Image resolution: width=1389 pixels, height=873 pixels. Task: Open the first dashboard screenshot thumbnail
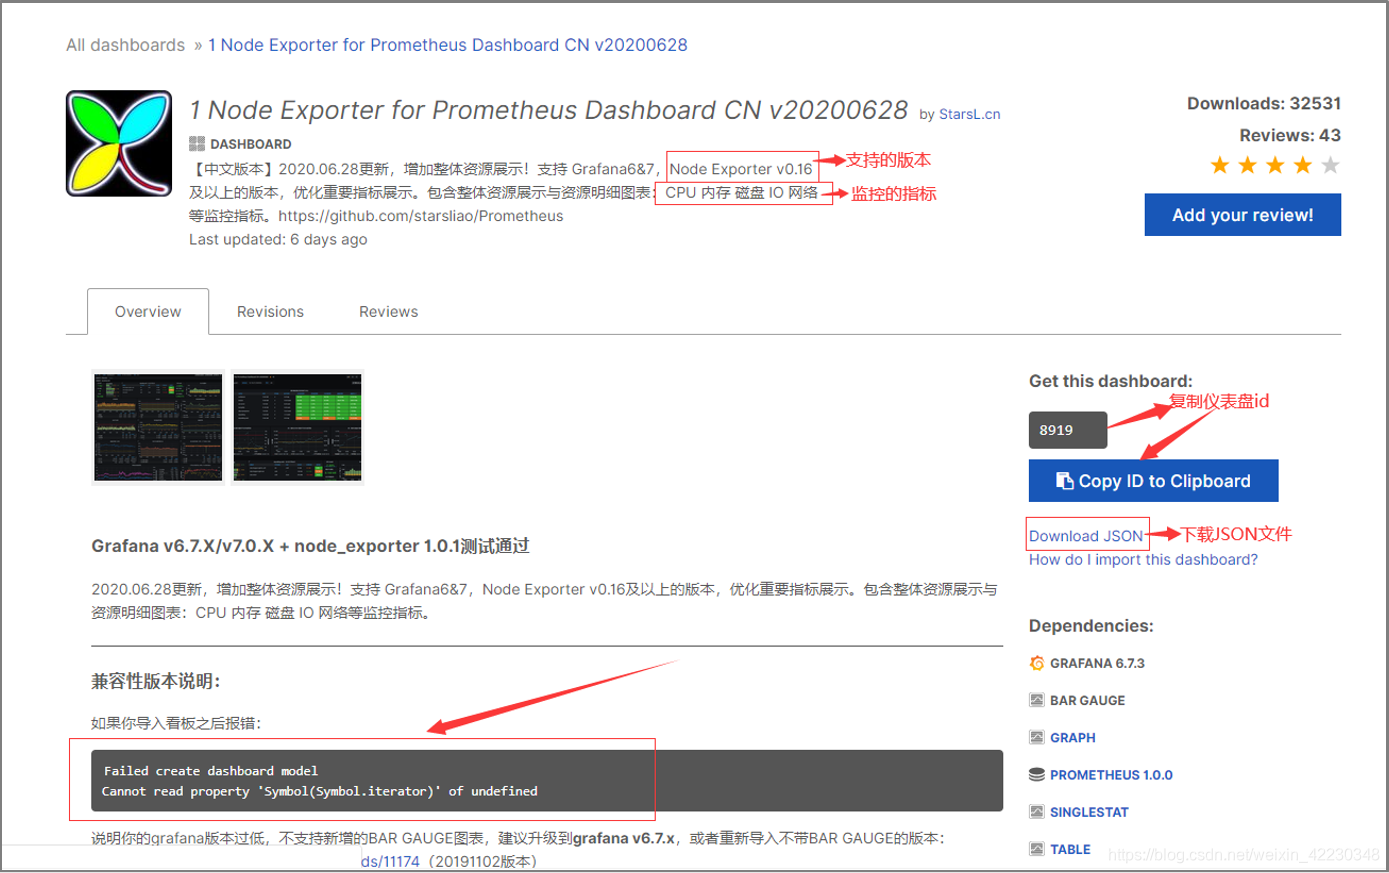click(x=158, y=427)
